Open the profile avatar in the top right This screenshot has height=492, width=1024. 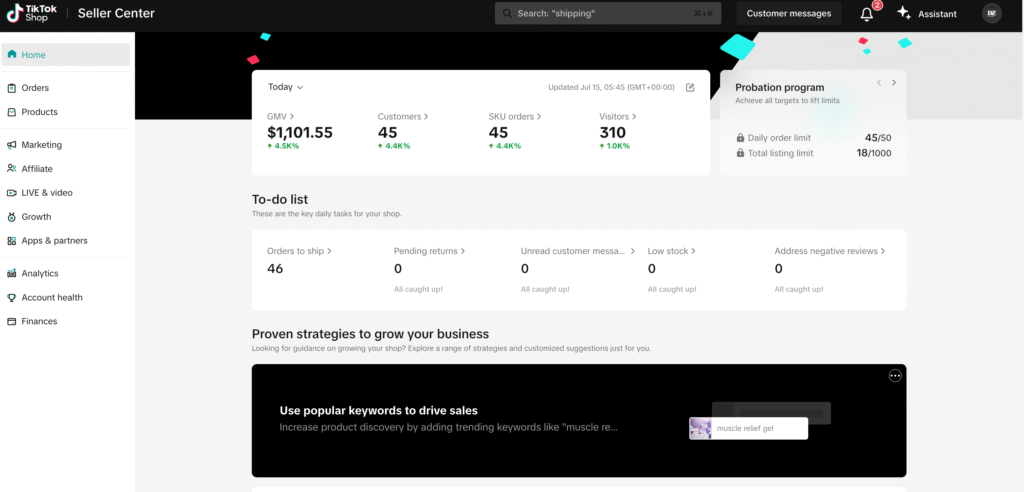[x=991, y=13]
